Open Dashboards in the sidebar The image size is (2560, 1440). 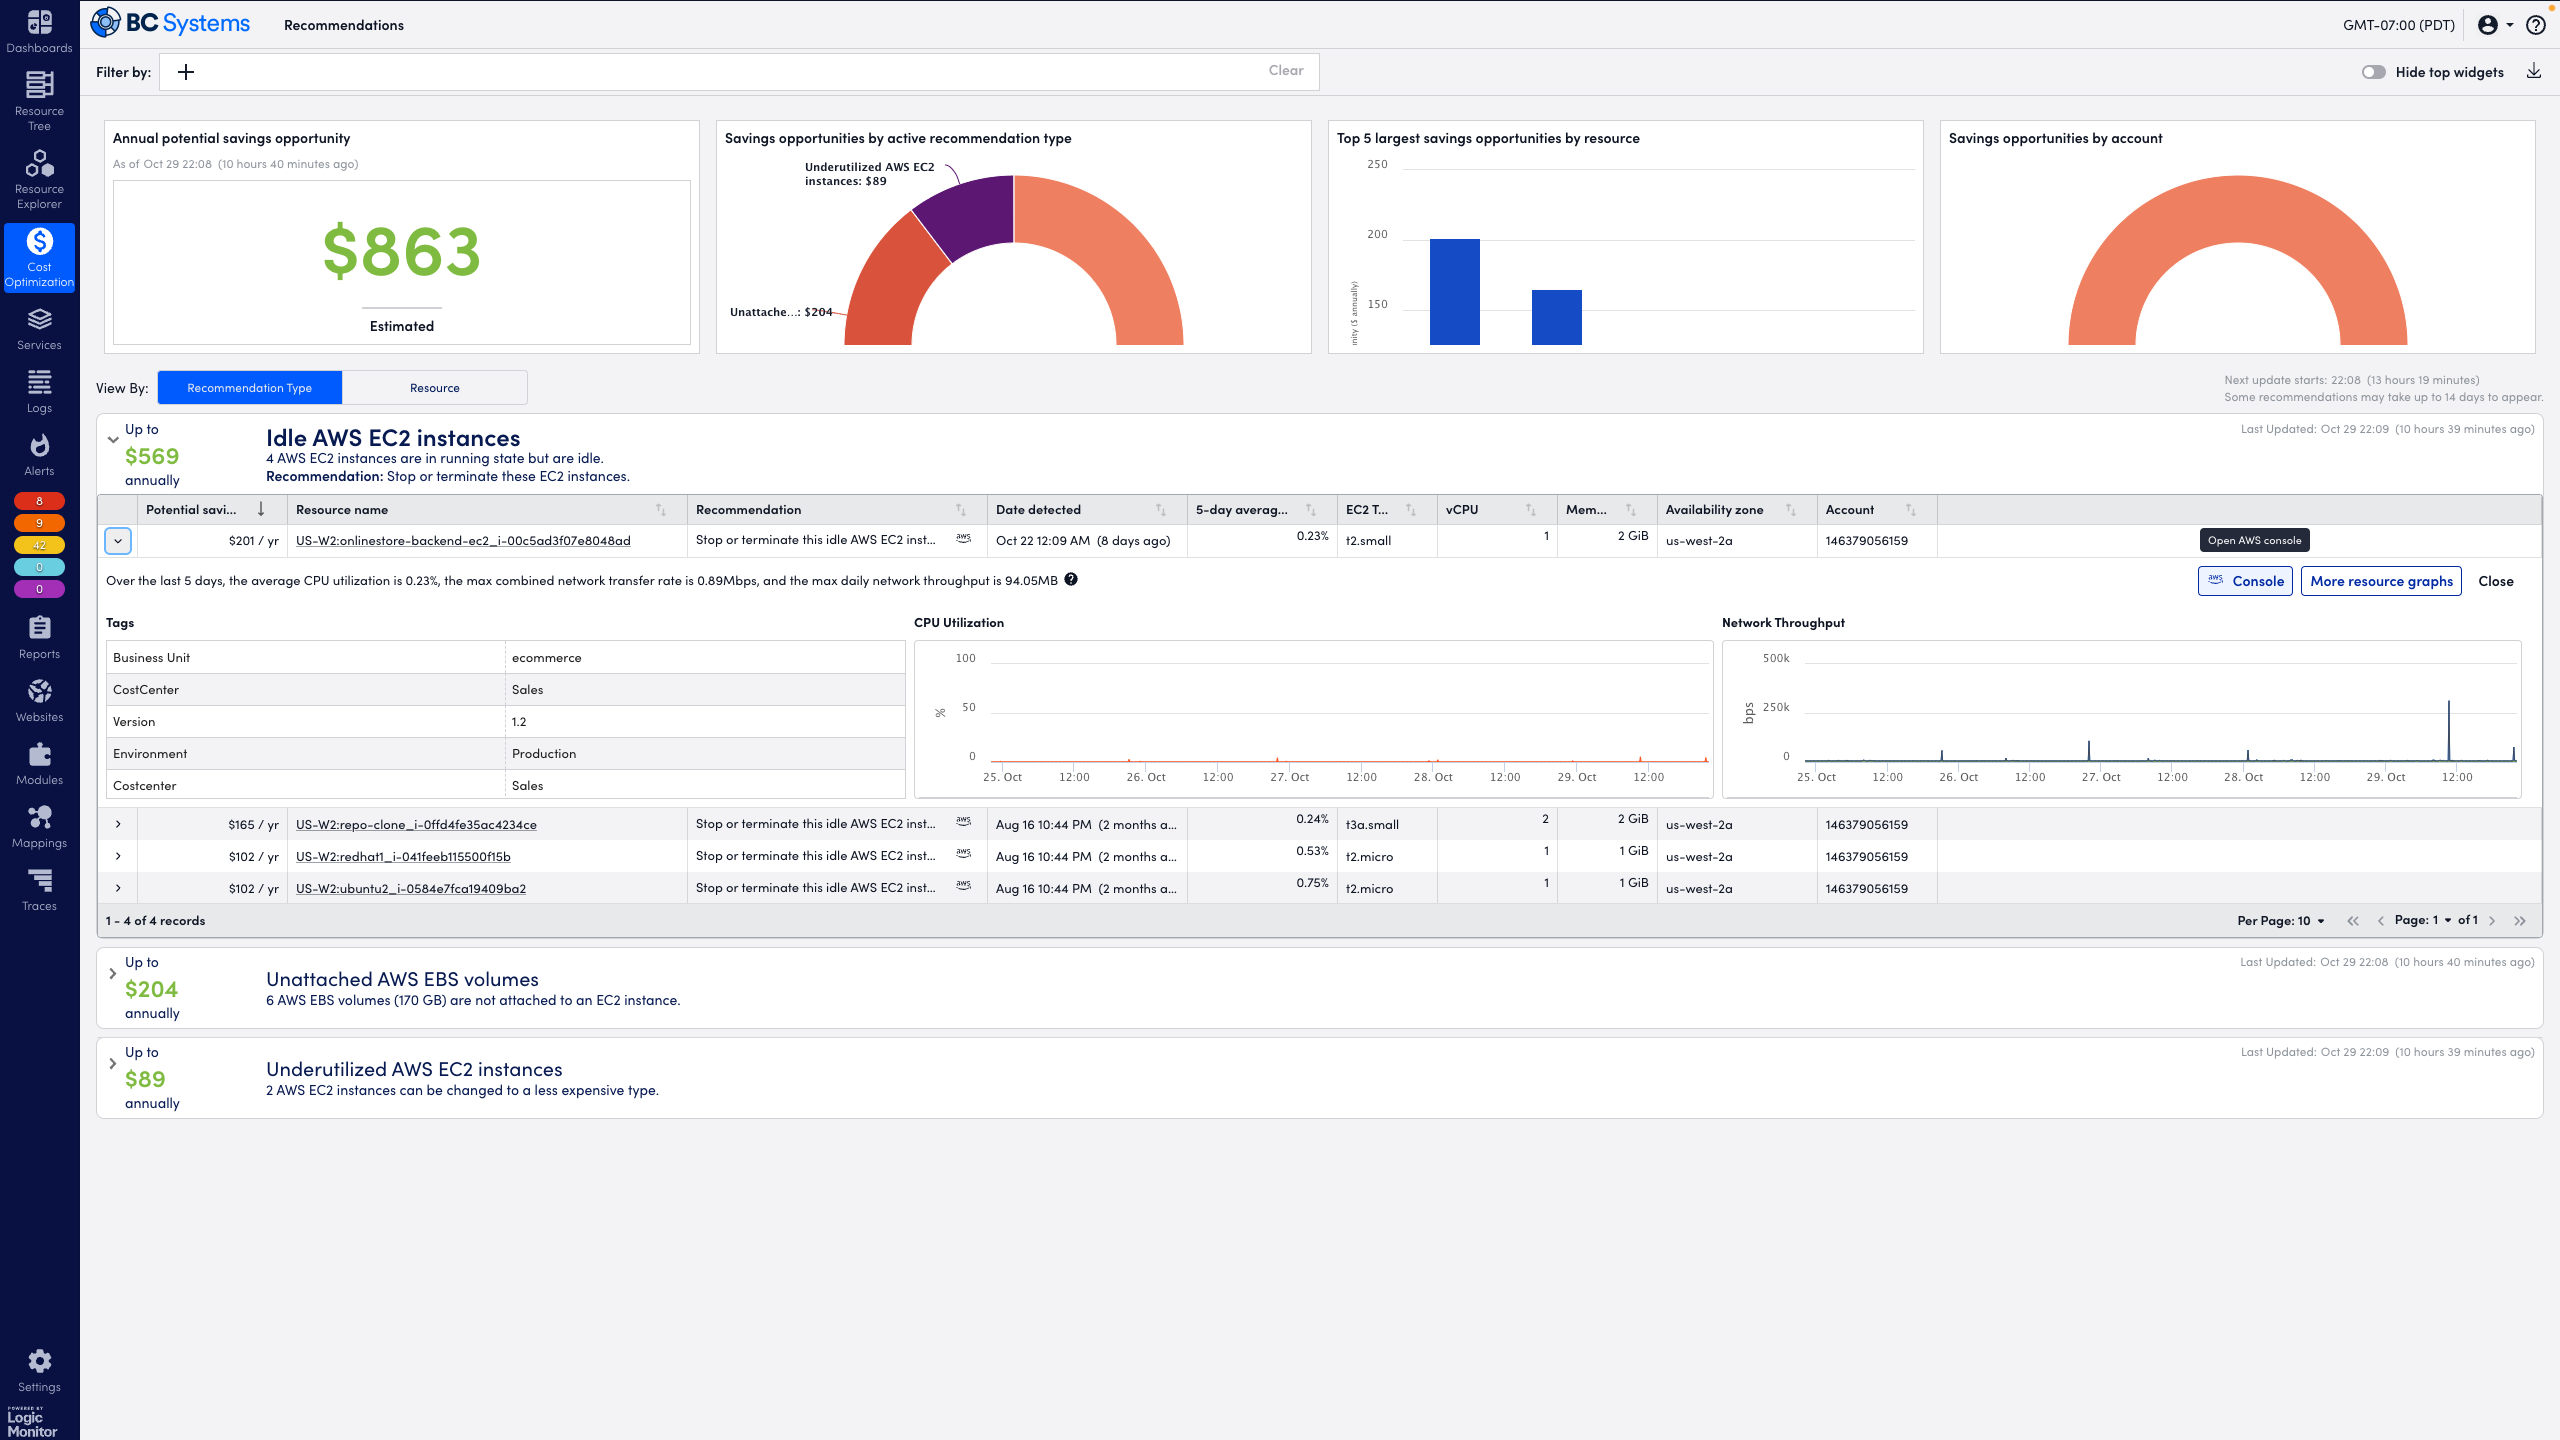tap(39, 32)
